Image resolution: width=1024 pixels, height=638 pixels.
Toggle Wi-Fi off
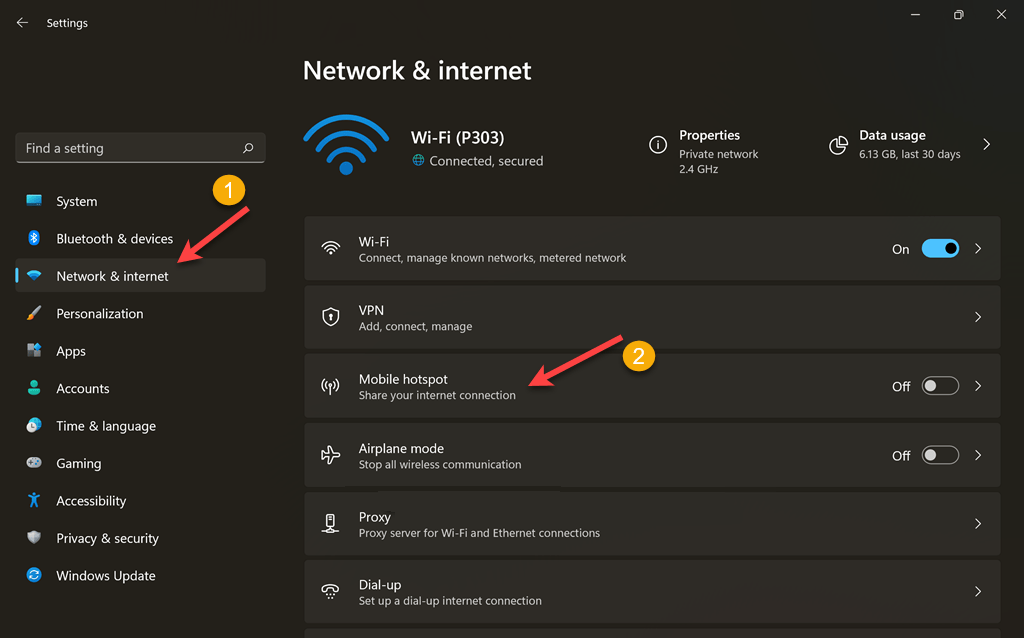coord(940,248)
